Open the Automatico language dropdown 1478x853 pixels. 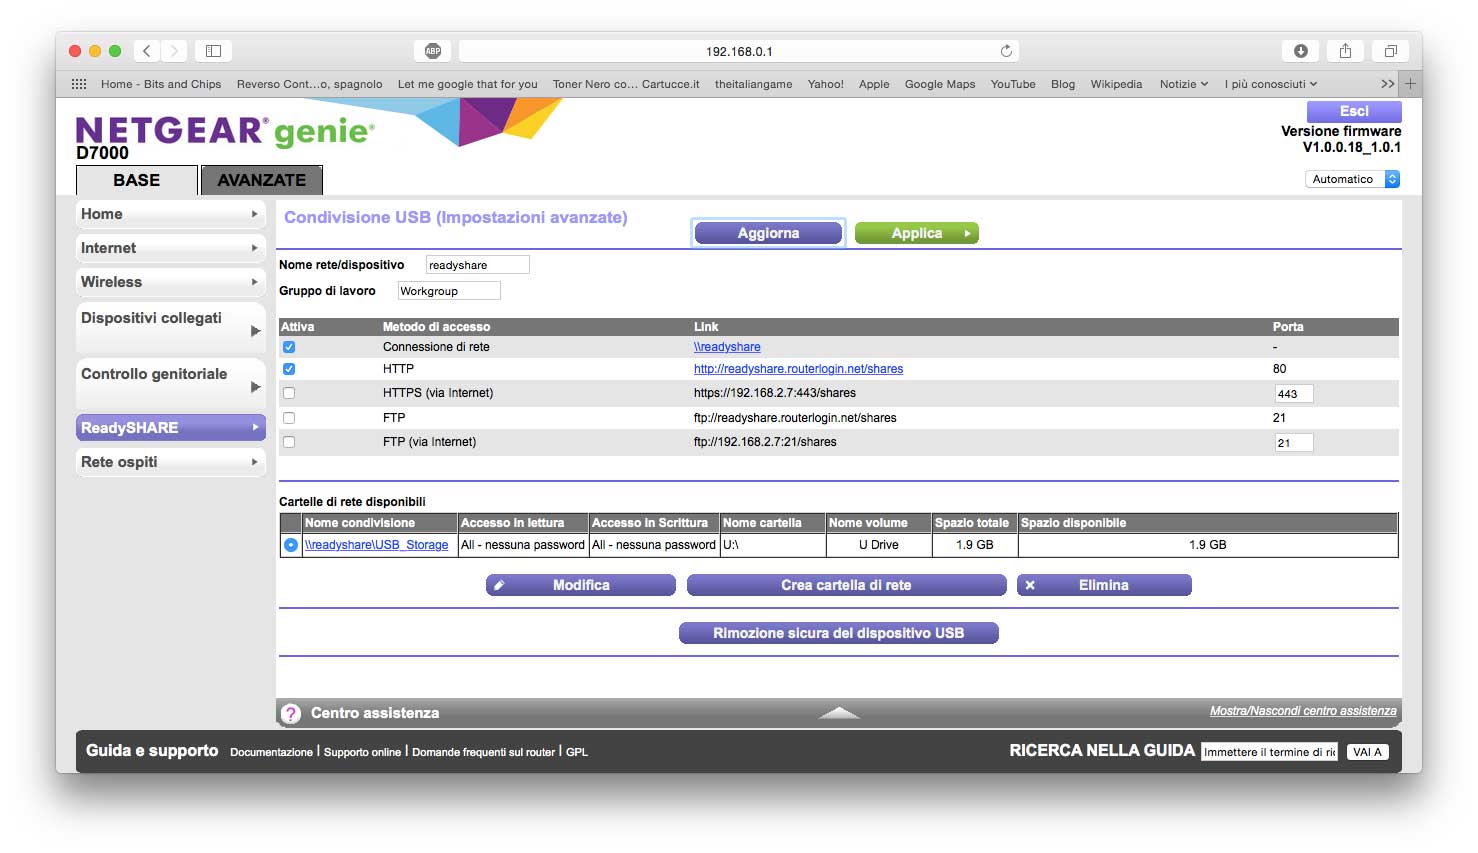[1352, 179]
